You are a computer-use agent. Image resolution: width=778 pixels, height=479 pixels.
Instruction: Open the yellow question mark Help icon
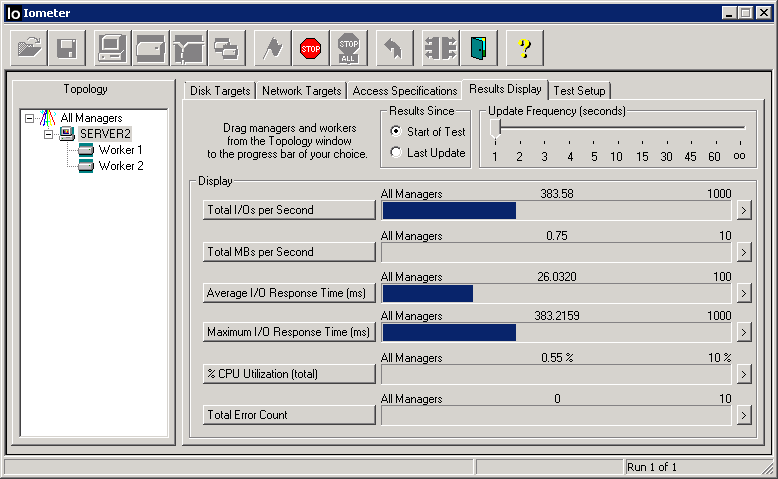(524, 47)
